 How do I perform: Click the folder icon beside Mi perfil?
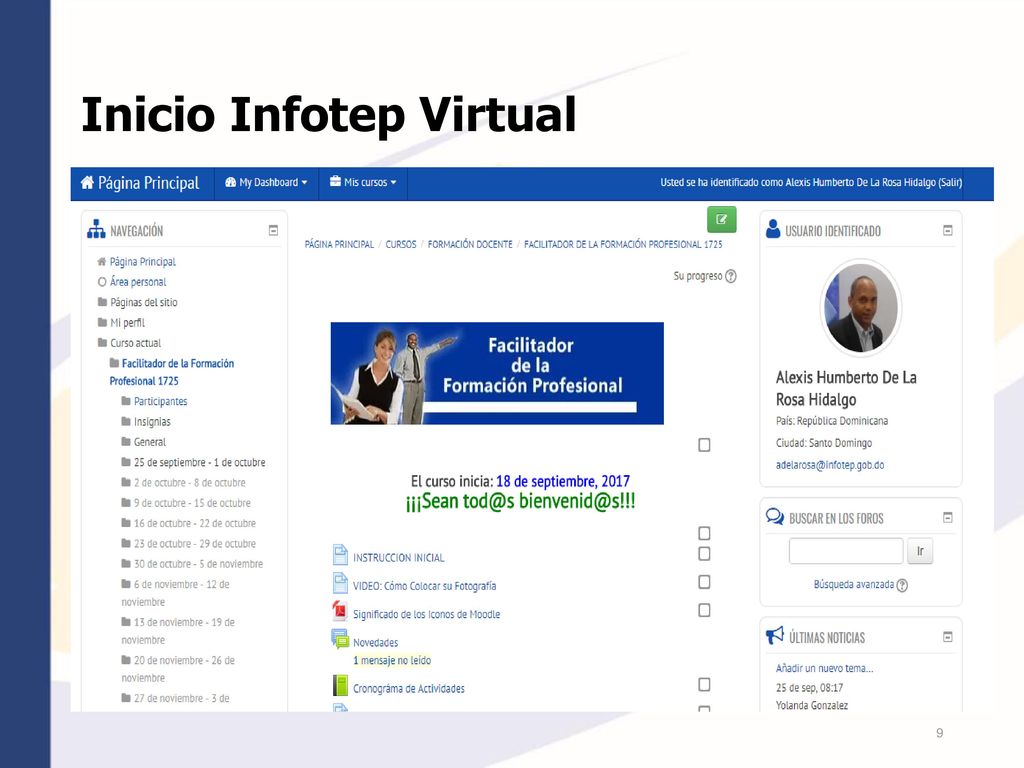click(103, 322)
